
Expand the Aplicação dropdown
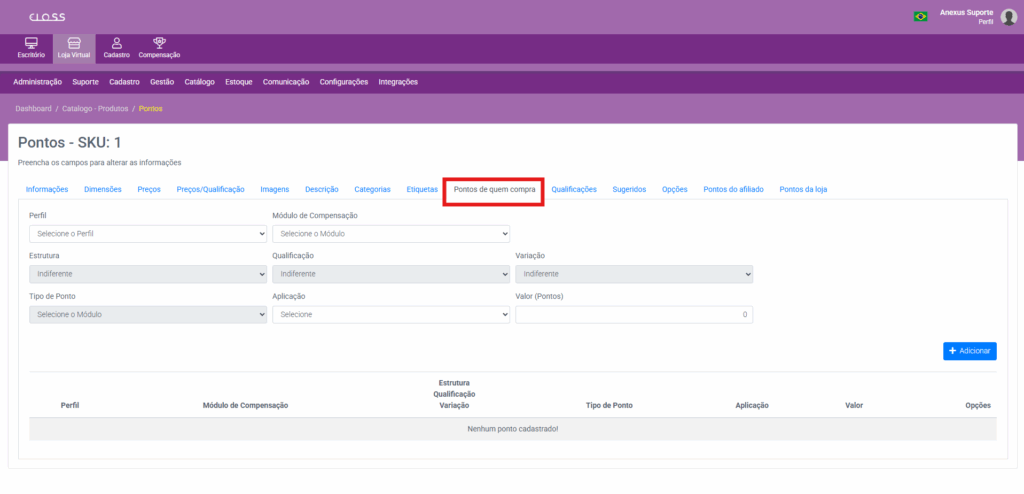click(391, 314)
